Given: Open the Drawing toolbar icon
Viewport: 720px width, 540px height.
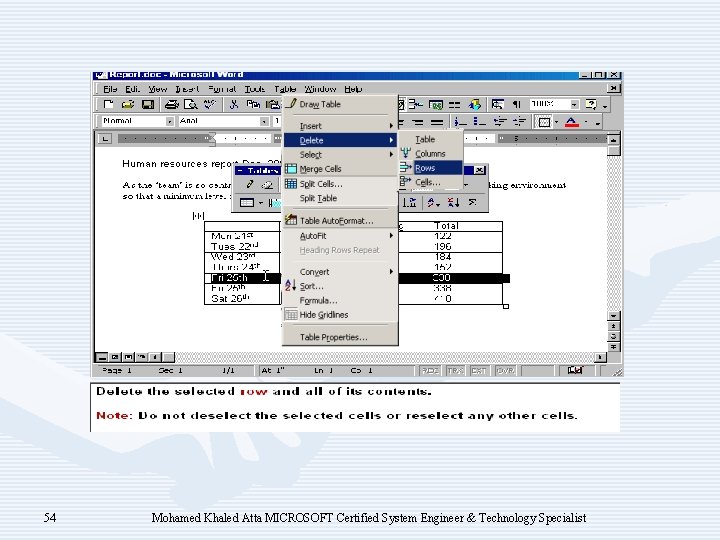Looking at the screenshot, I should tap(475, 105).
